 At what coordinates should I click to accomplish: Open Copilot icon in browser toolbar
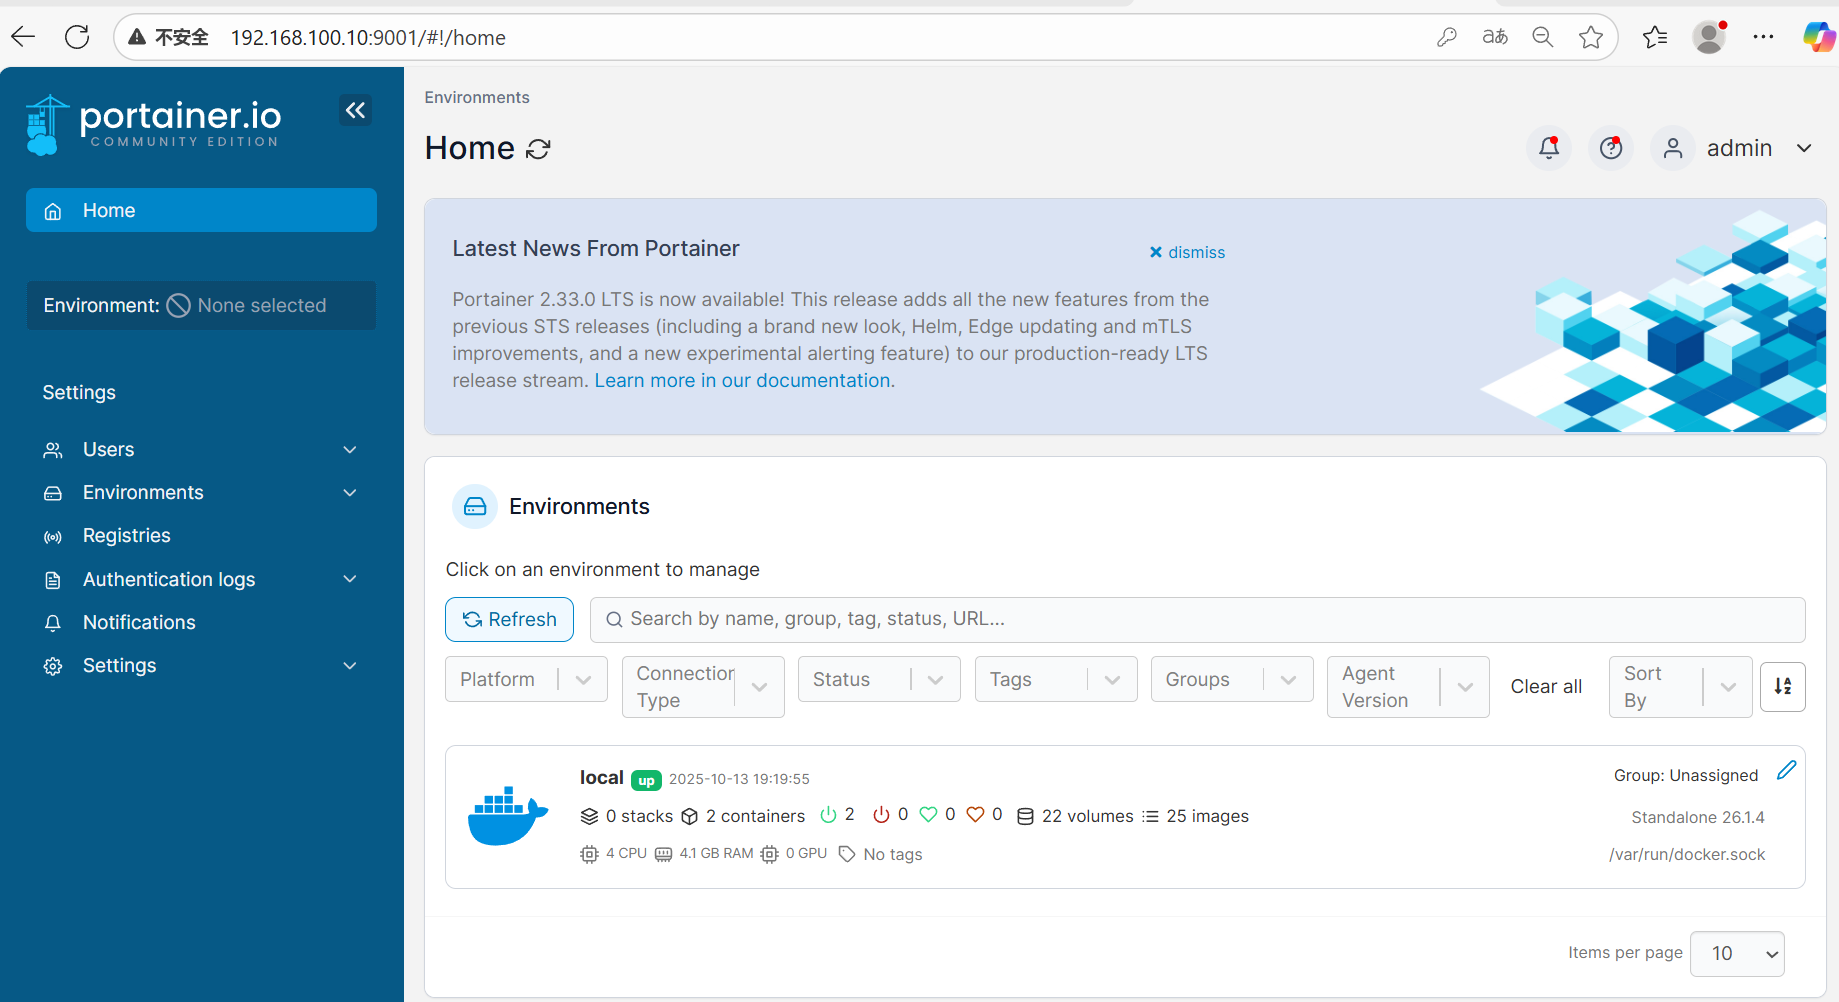pos(1819,37)
